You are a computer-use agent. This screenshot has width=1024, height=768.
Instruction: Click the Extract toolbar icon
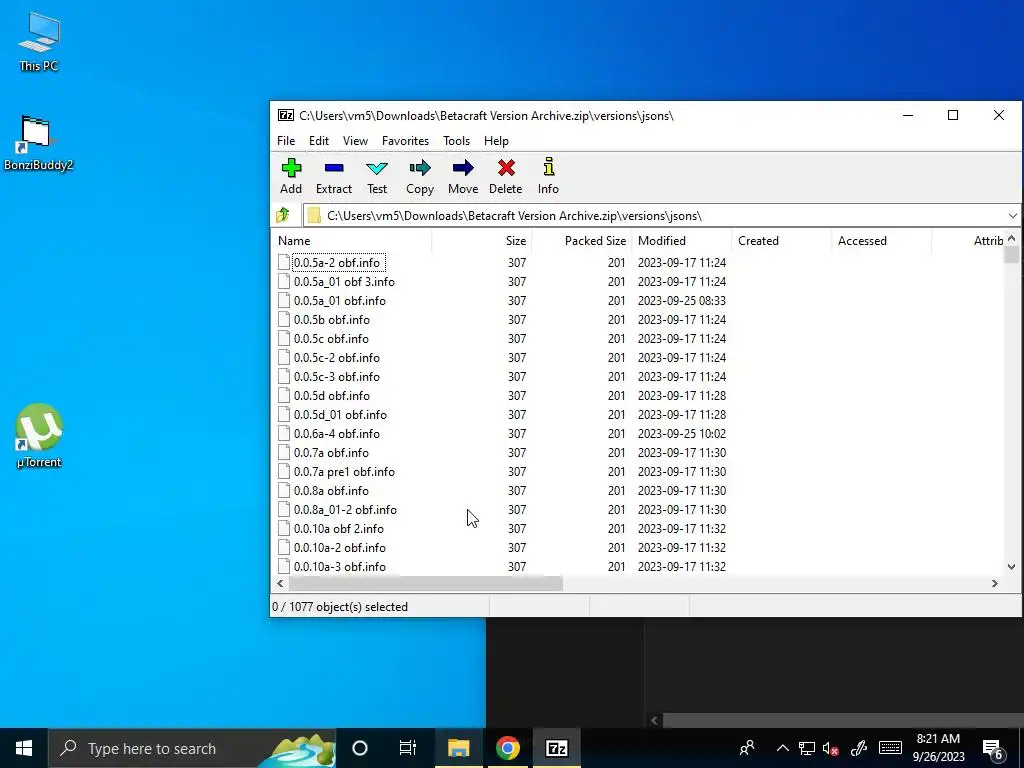pyautogui.click(x=334, y=168)
